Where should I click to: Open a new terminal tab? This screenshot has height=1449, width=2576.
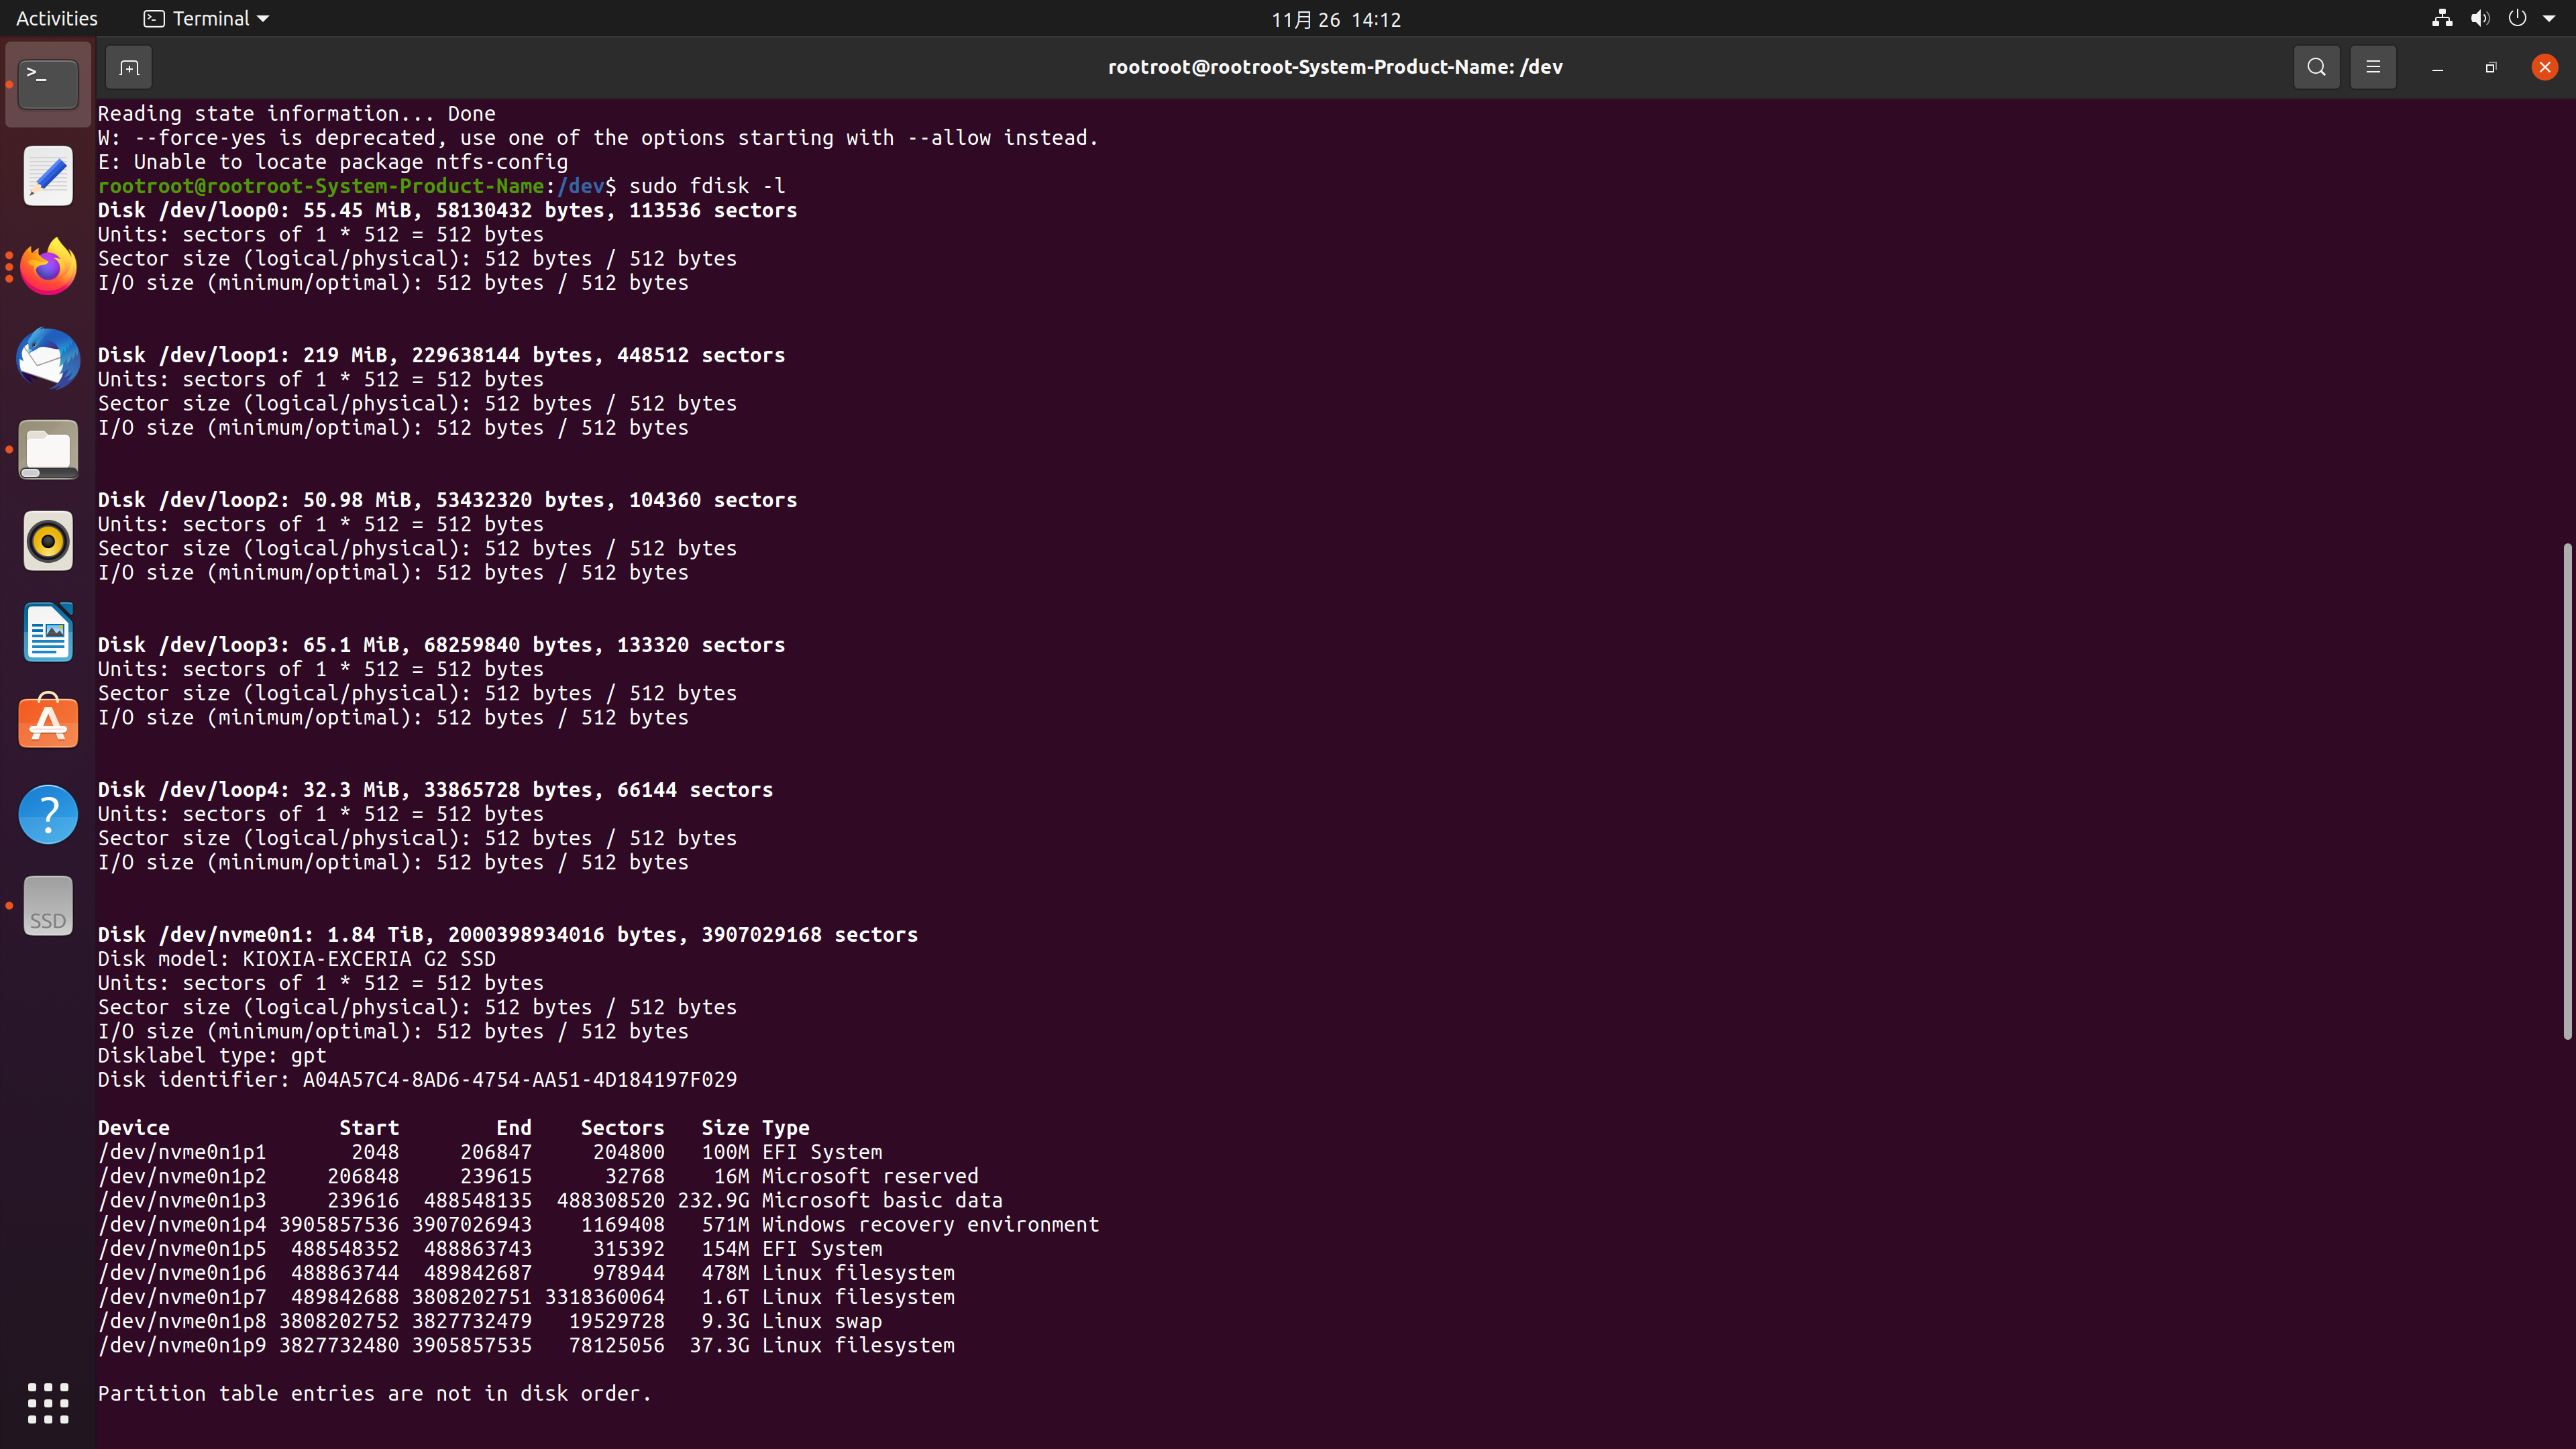point(129,67)
